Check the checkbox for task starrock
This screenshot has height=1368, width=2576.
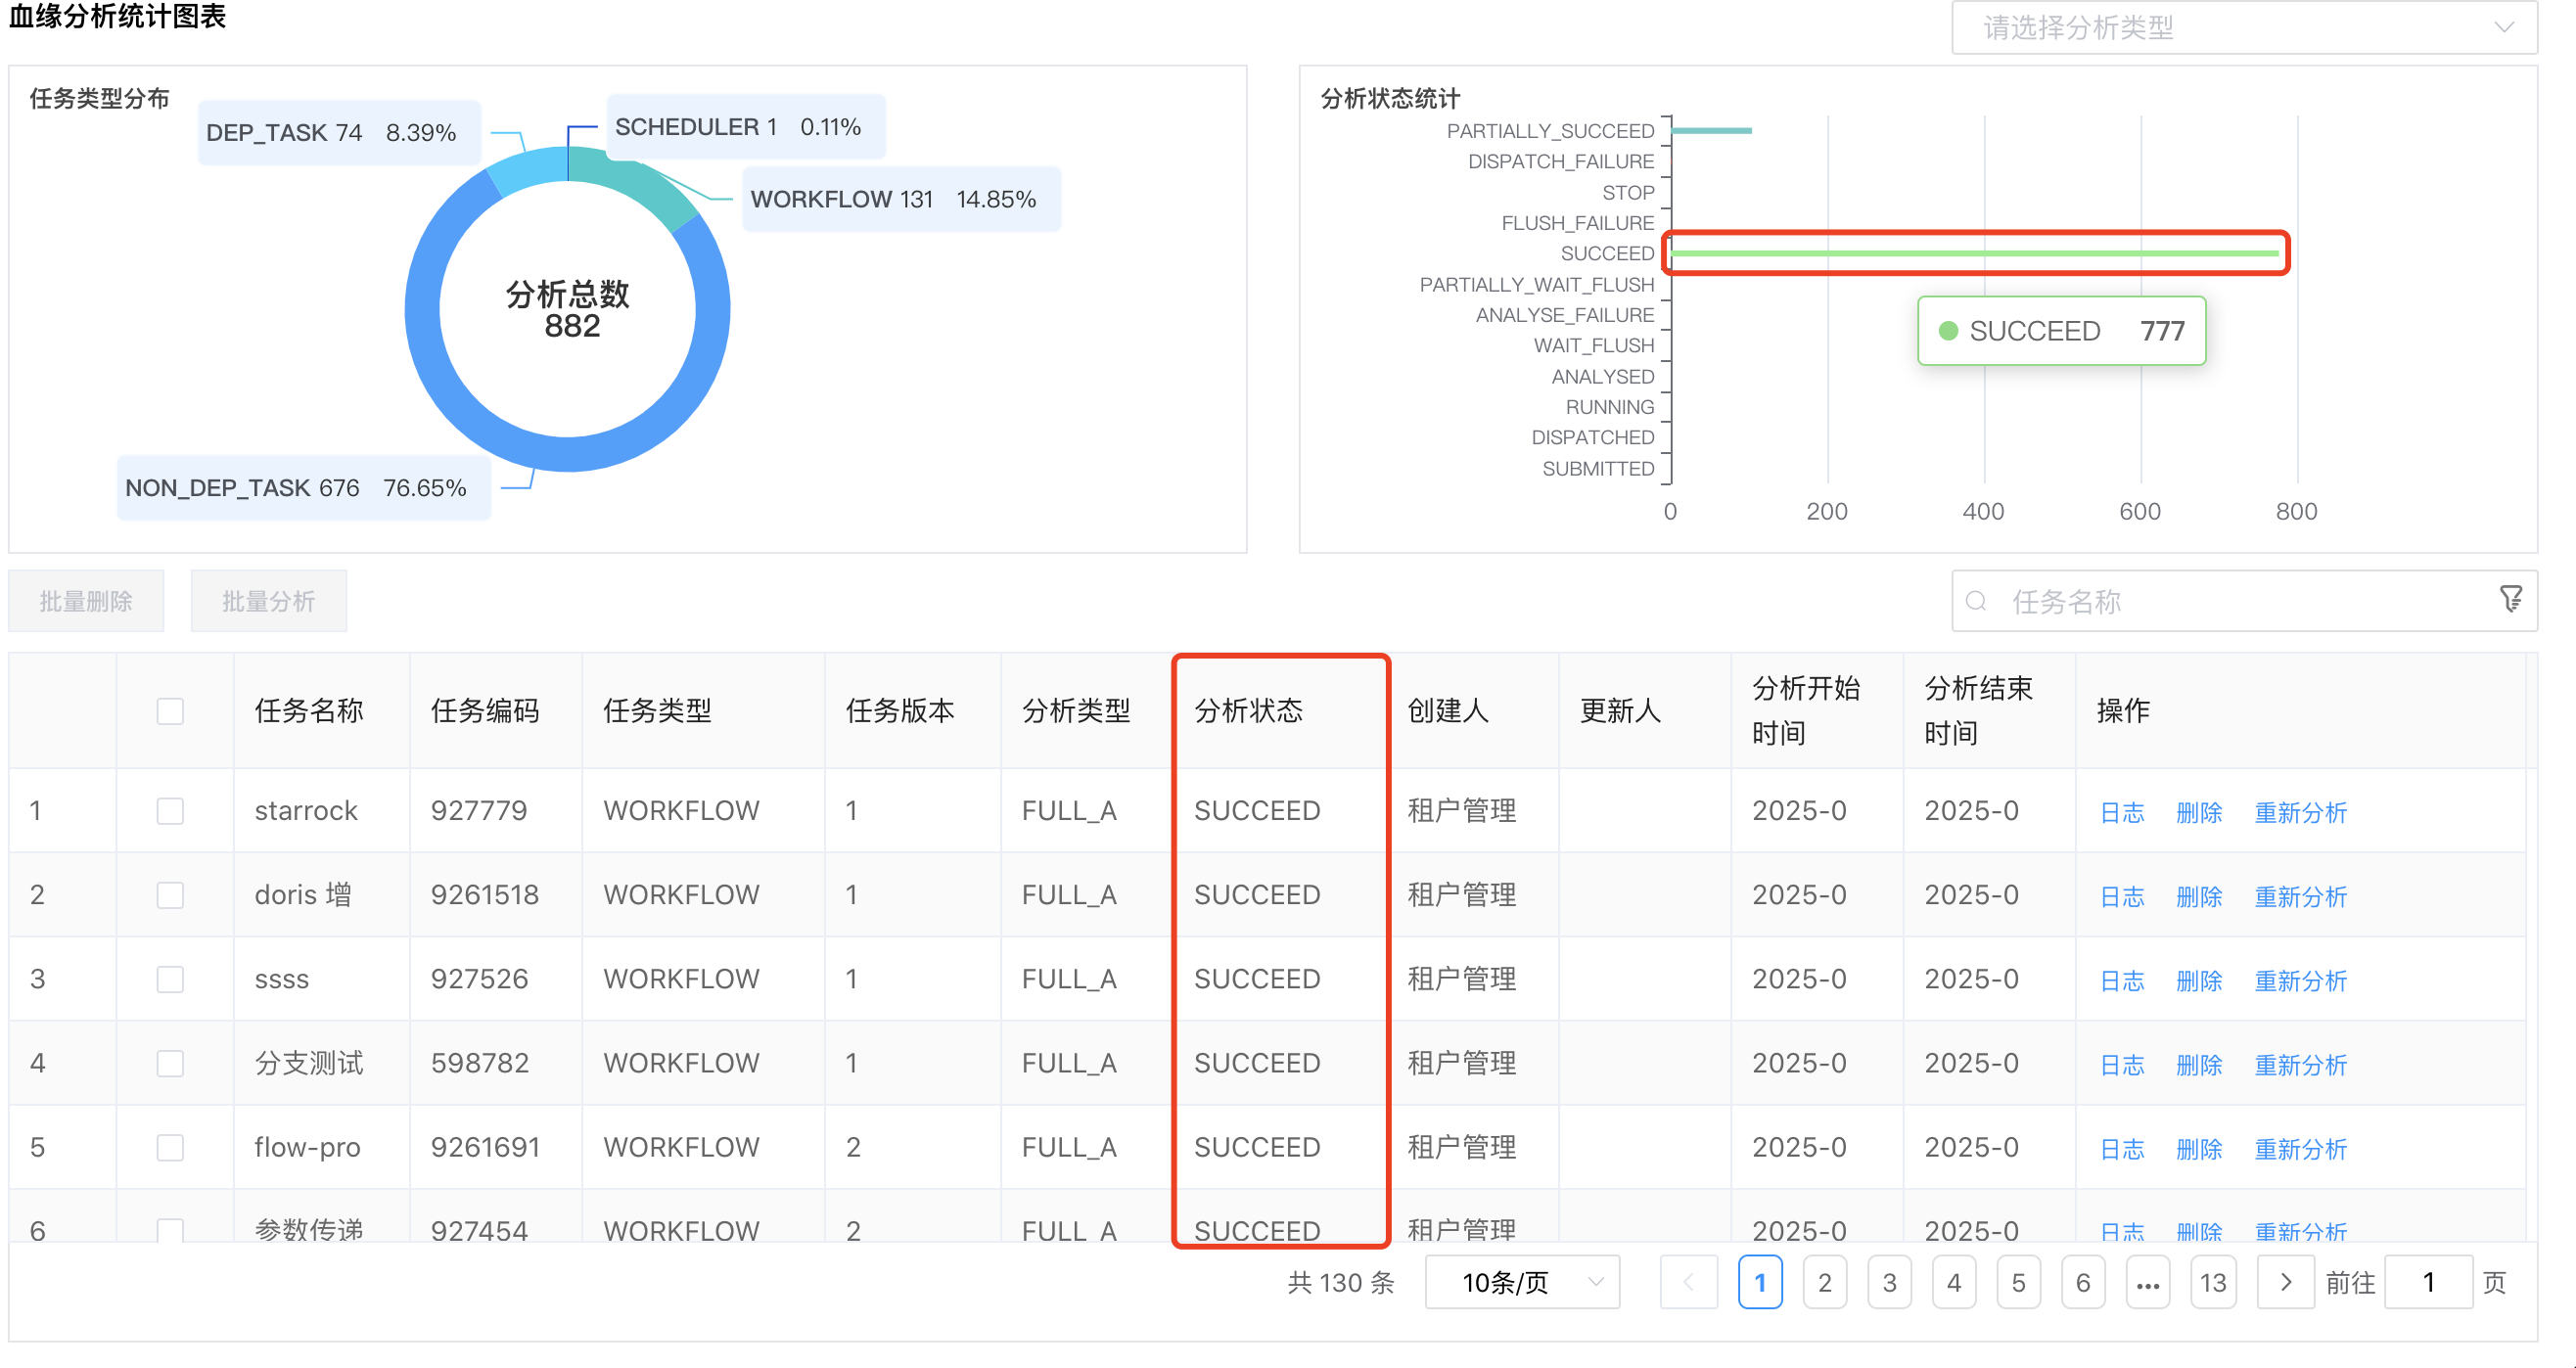(170, 811)
